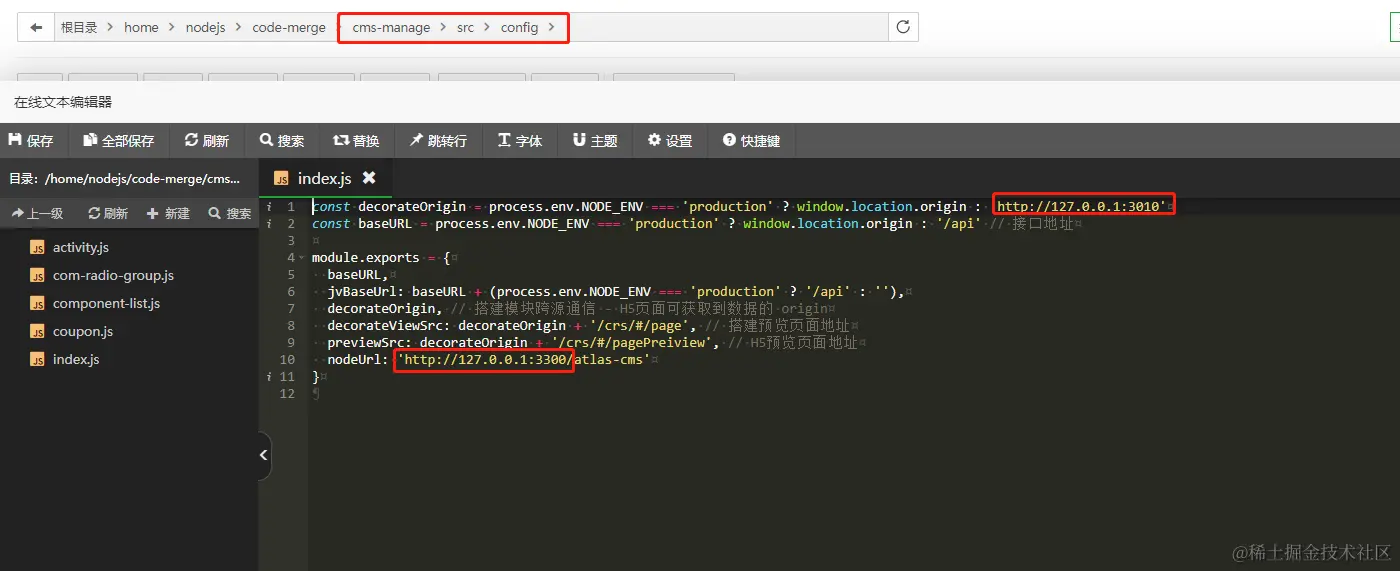Refresh the file manager directory listing
Viewport: 1400px width, 571px height.
tap(903, 27)
